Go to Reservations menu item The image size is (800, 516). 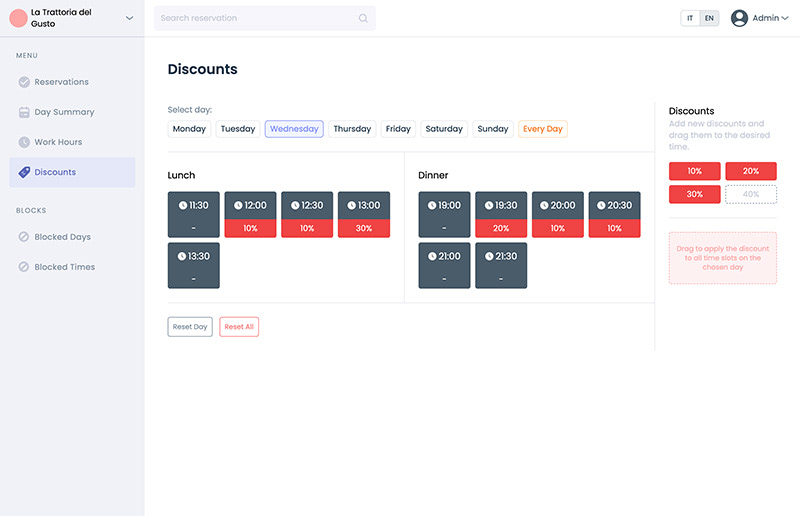pos(72,82)
